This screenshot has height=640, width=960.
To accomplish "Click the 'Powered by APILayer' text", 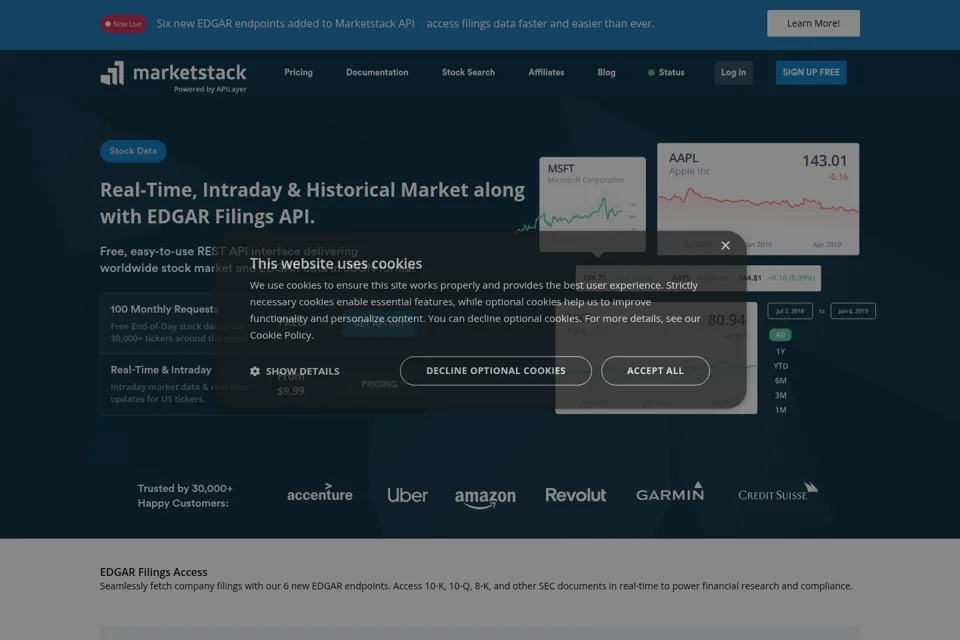I will [x=210, y=89].
